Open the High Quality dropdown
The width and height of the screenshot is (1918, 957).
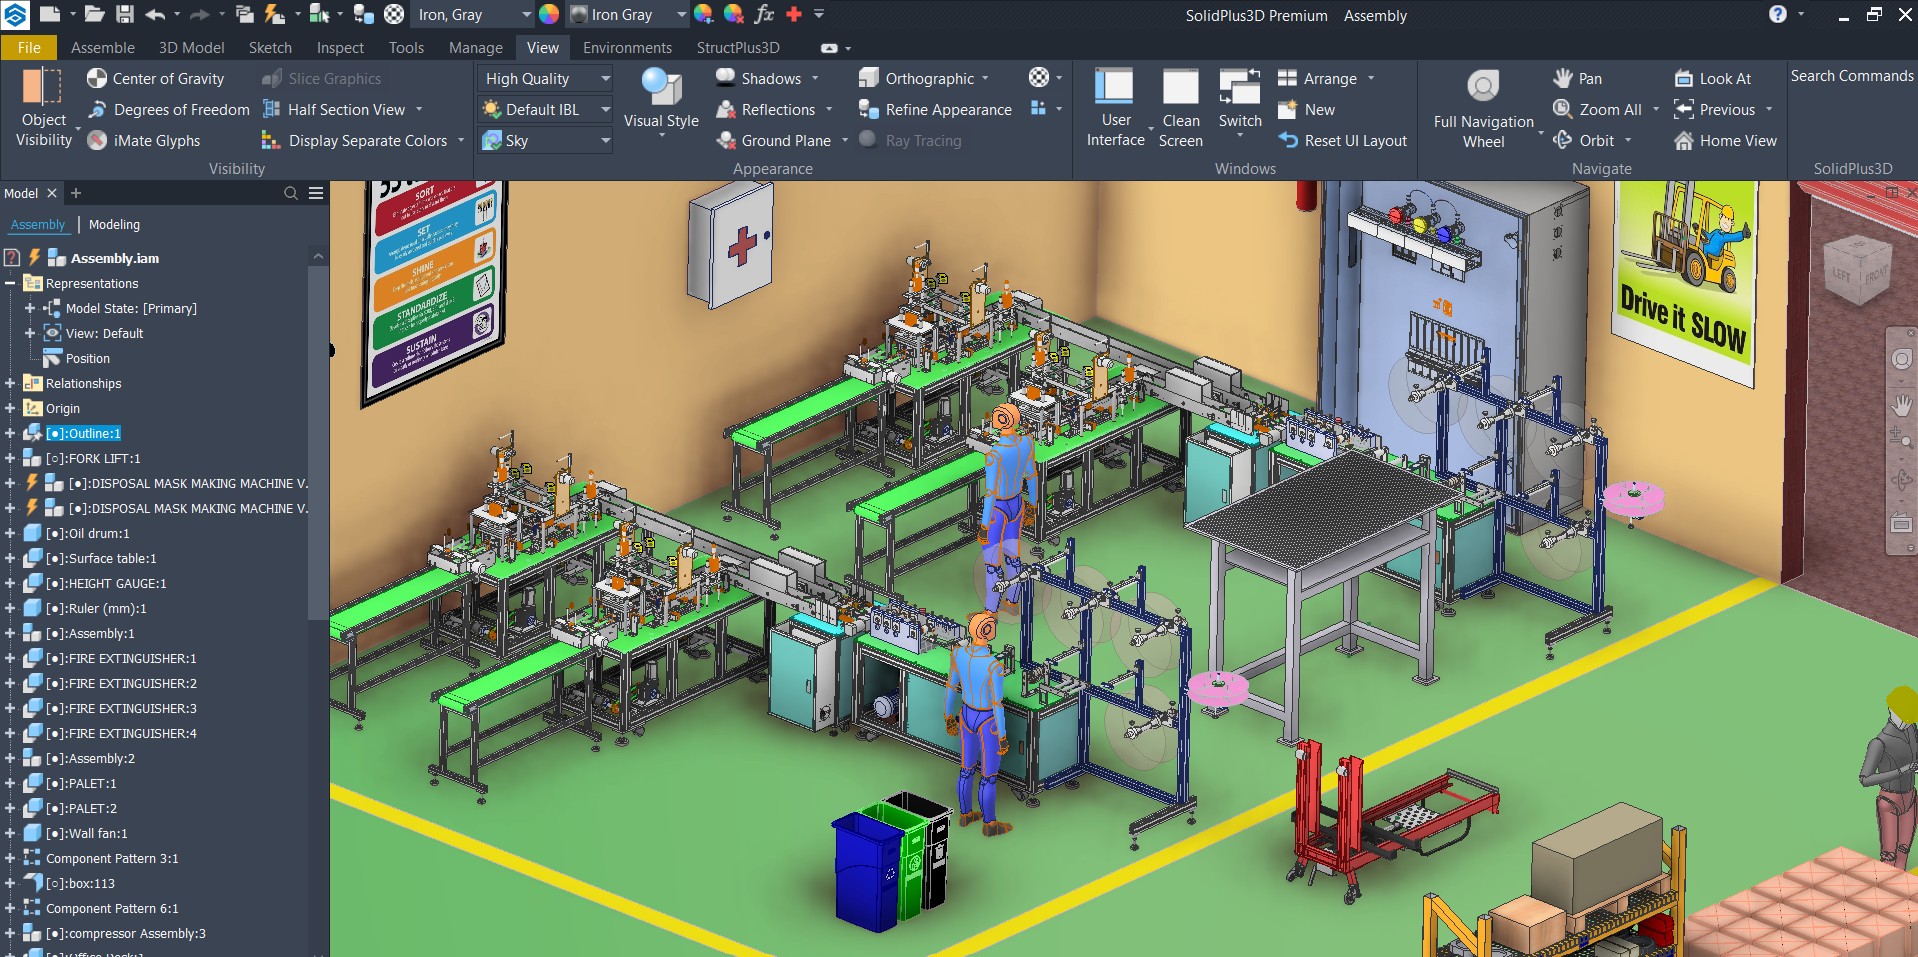[547, 79]
